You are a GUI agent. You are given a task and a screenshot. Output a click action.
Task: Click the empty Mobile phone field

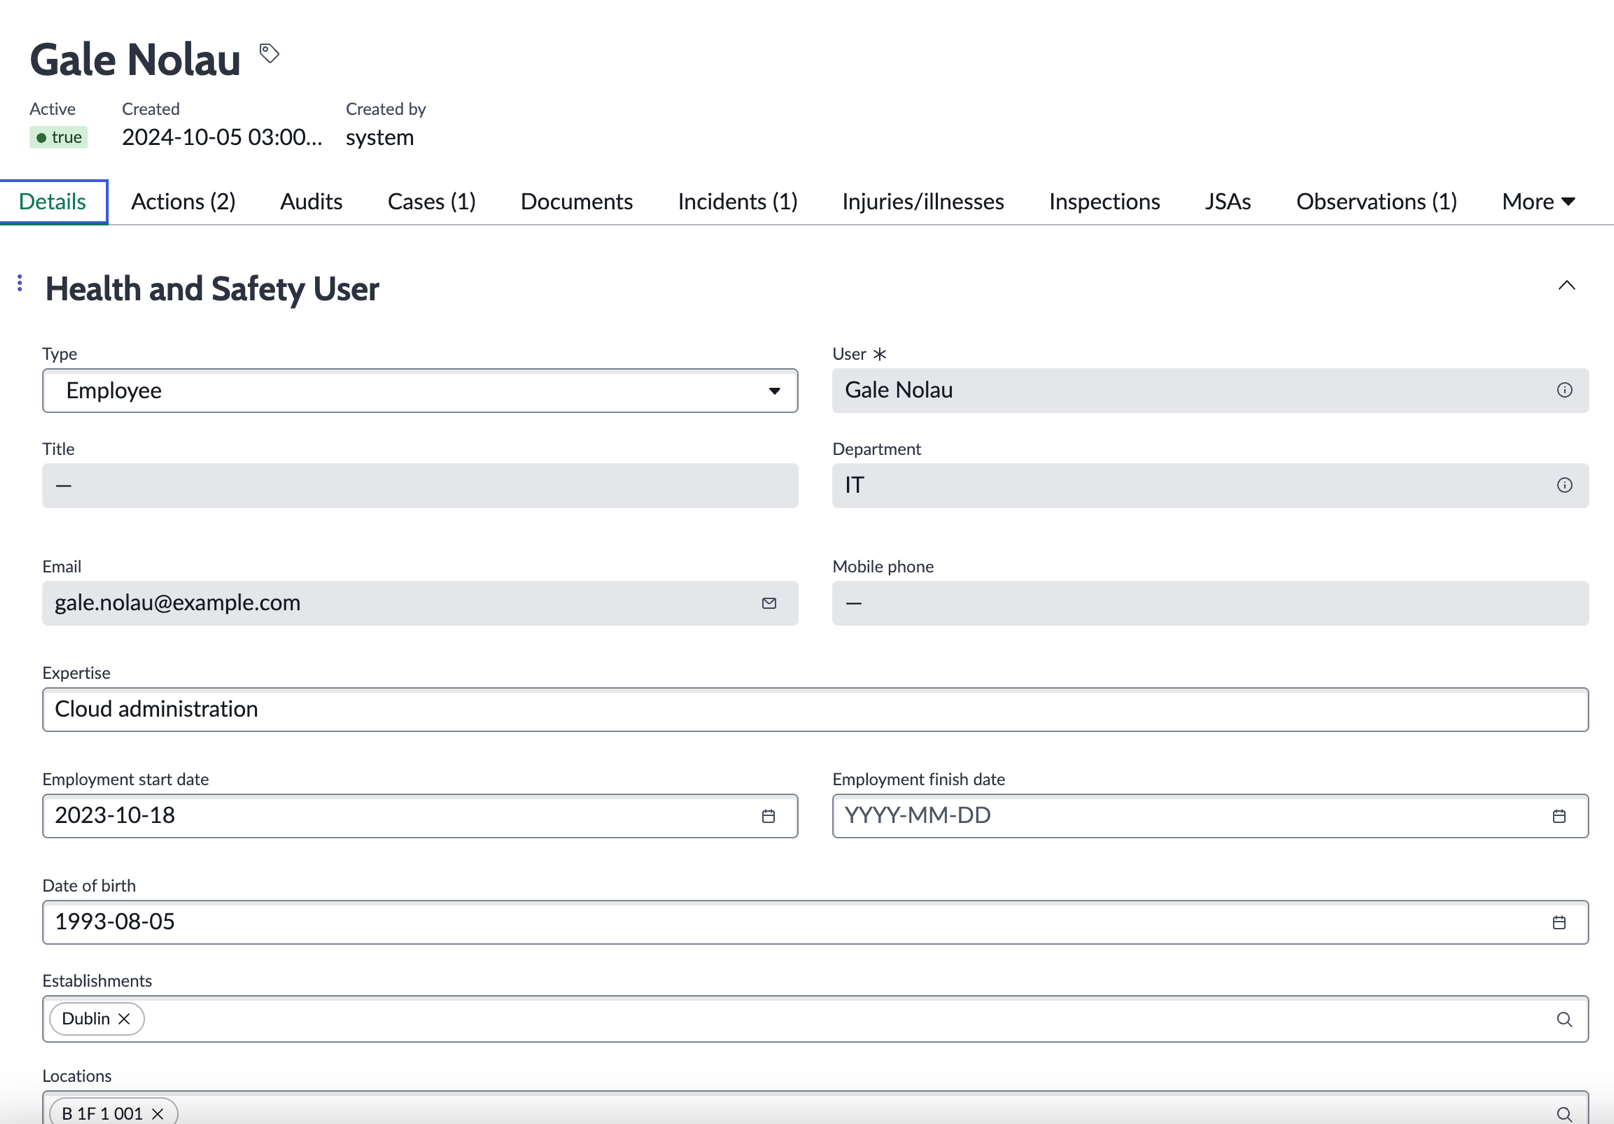coord(1210,603)
